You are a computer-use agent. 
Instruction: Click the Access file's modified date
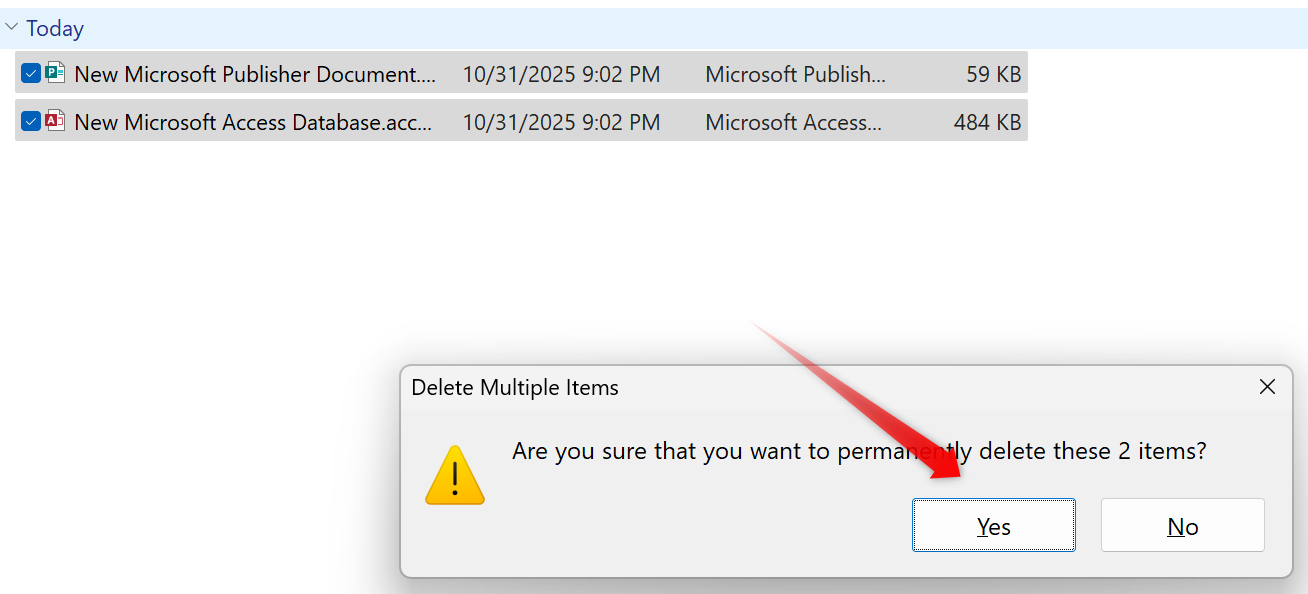[561, 122]
